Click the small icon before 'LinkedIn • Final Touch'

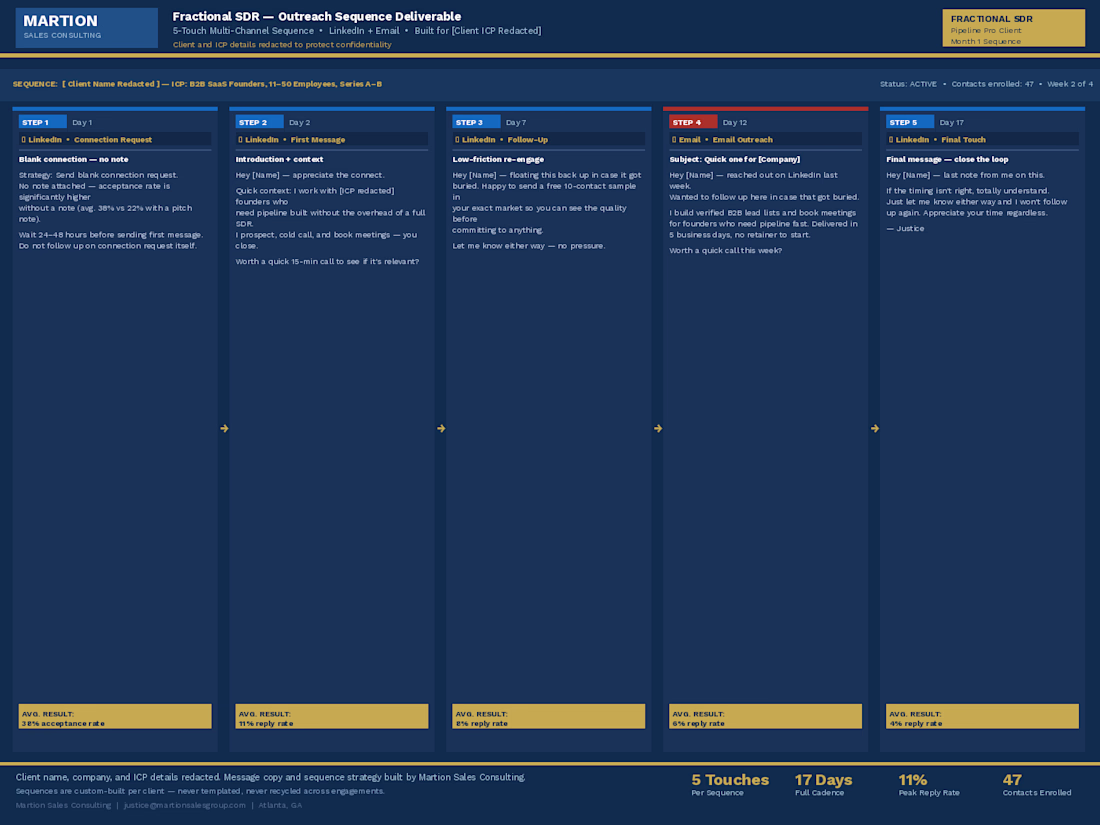point(890,140)
